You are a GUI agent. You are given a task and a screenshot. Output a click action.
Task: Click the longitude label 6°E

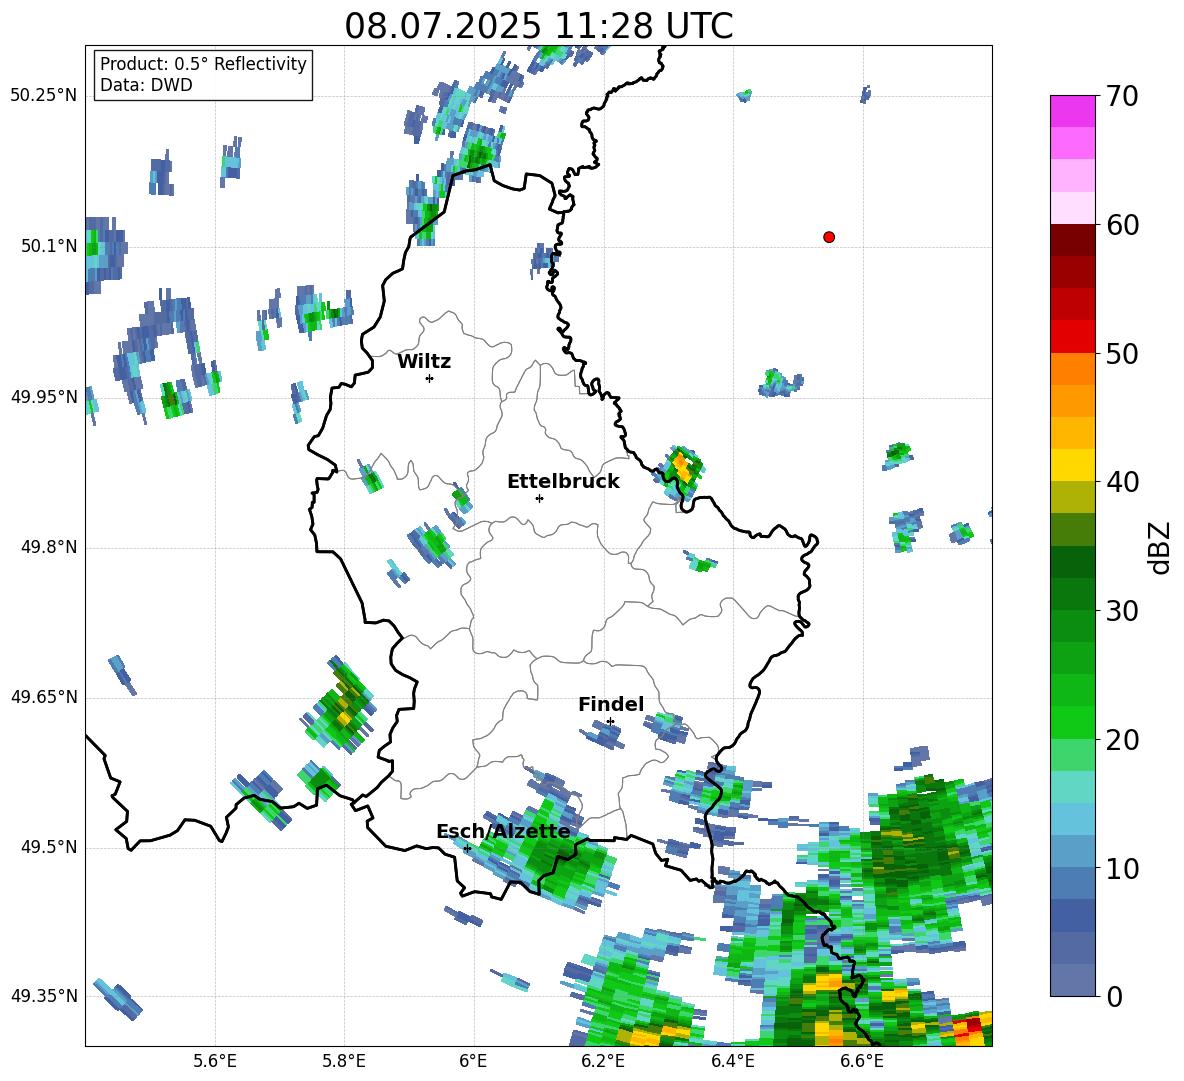click(473, 1061)
